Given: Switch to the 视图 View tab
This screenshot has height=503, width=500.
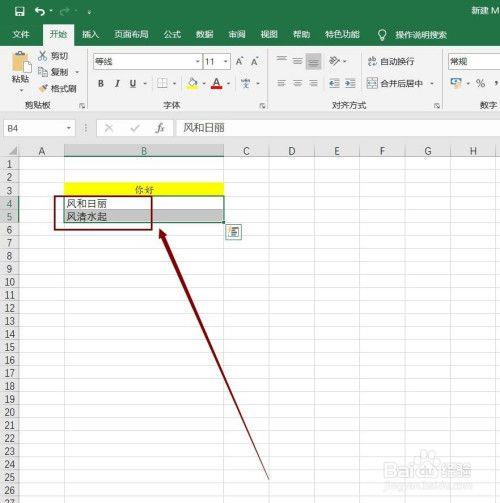Looking at the screenshot, I should coord(269,34).
